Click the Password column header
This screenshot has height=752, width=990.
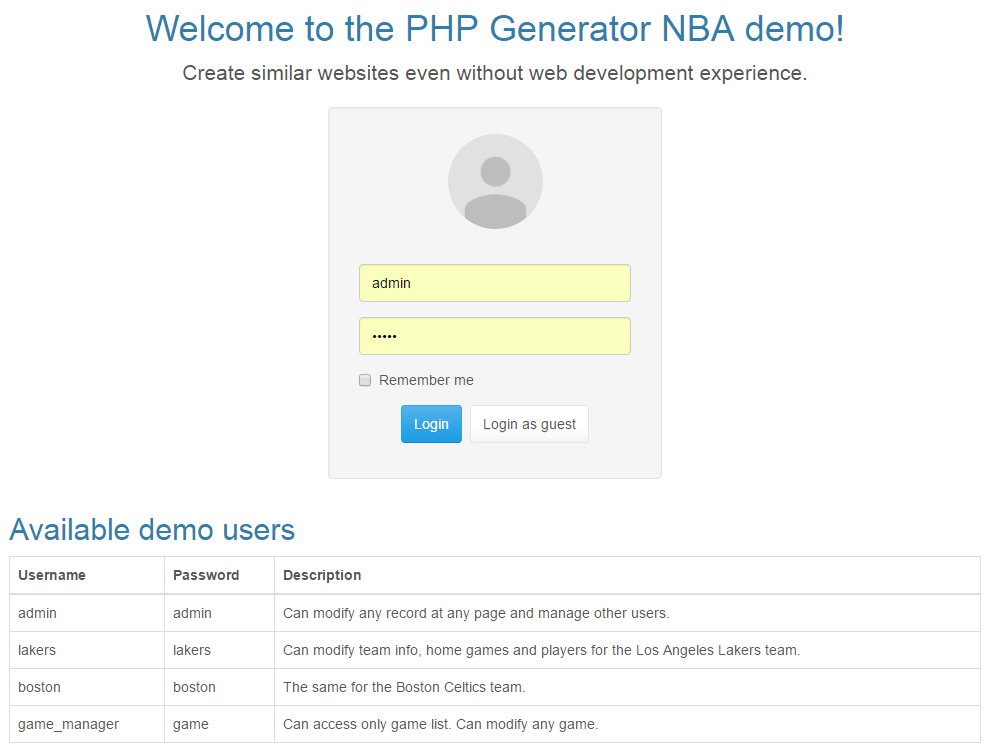pyautogui.click(x=206, y=575)
